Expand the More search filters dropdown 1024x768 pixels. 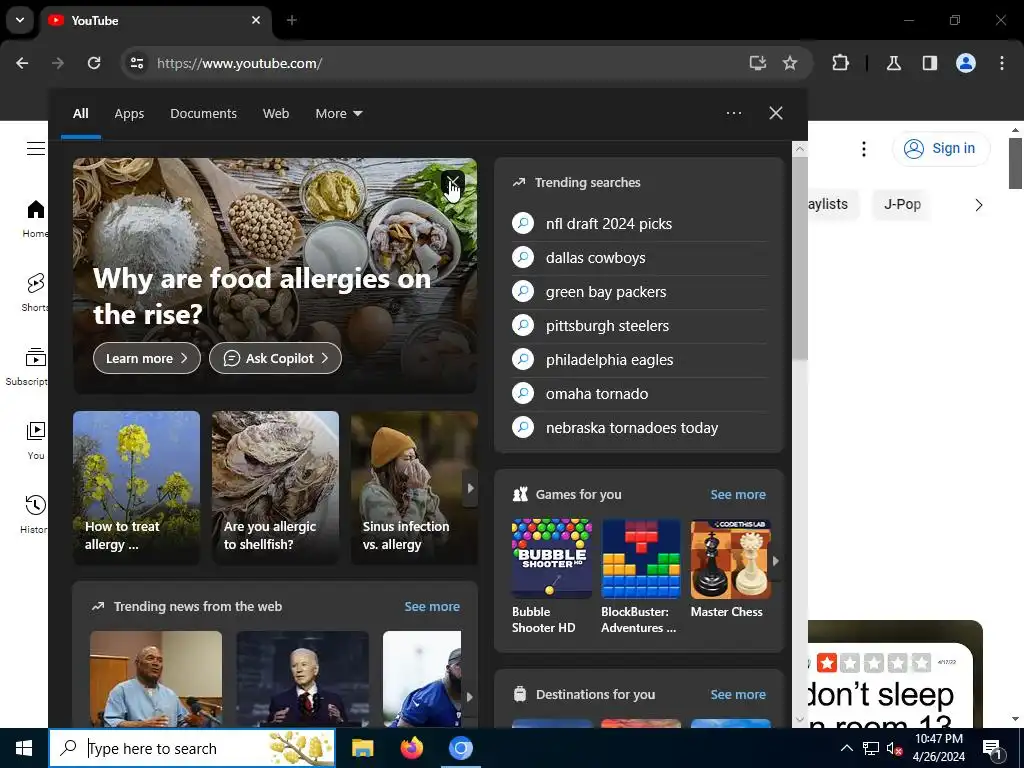tap(339, 114)
